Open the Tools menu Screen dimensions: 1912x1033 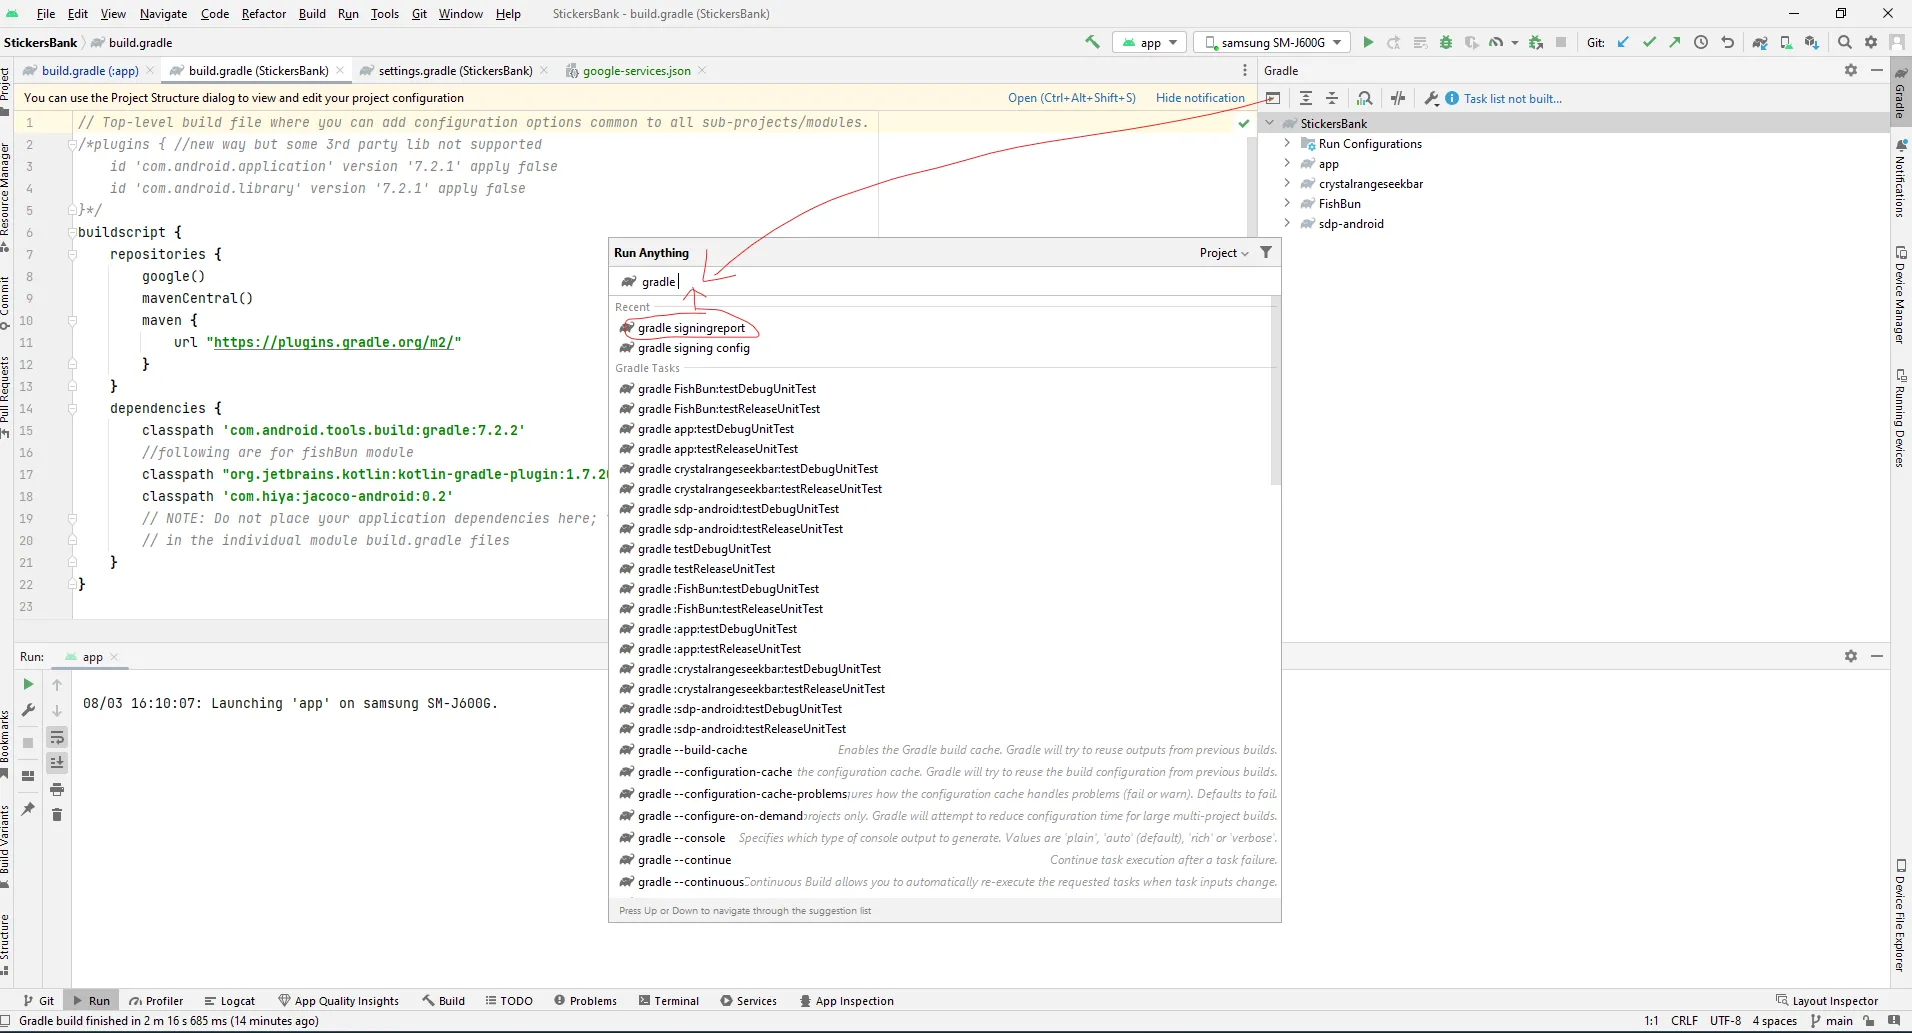click(x=384, y=14)
